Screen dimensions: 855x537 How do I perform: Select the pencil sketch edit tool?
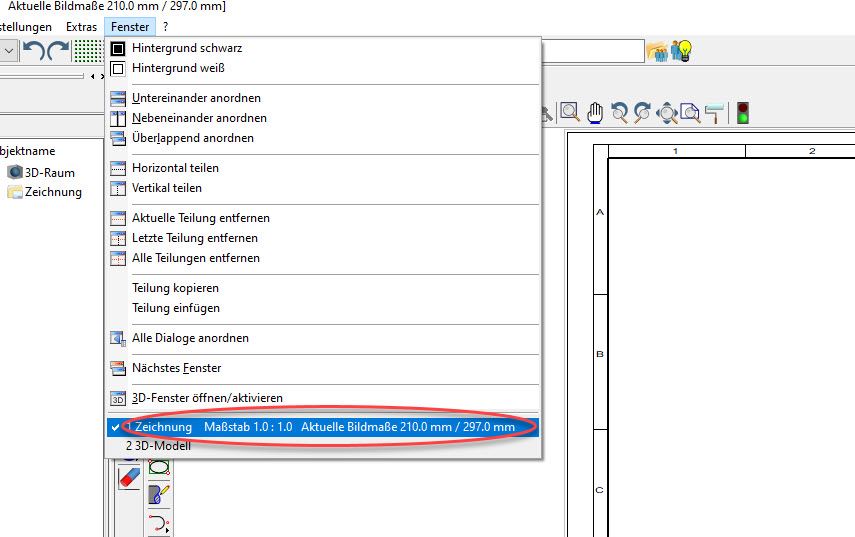pyautogui.click(x=159, y=494)
